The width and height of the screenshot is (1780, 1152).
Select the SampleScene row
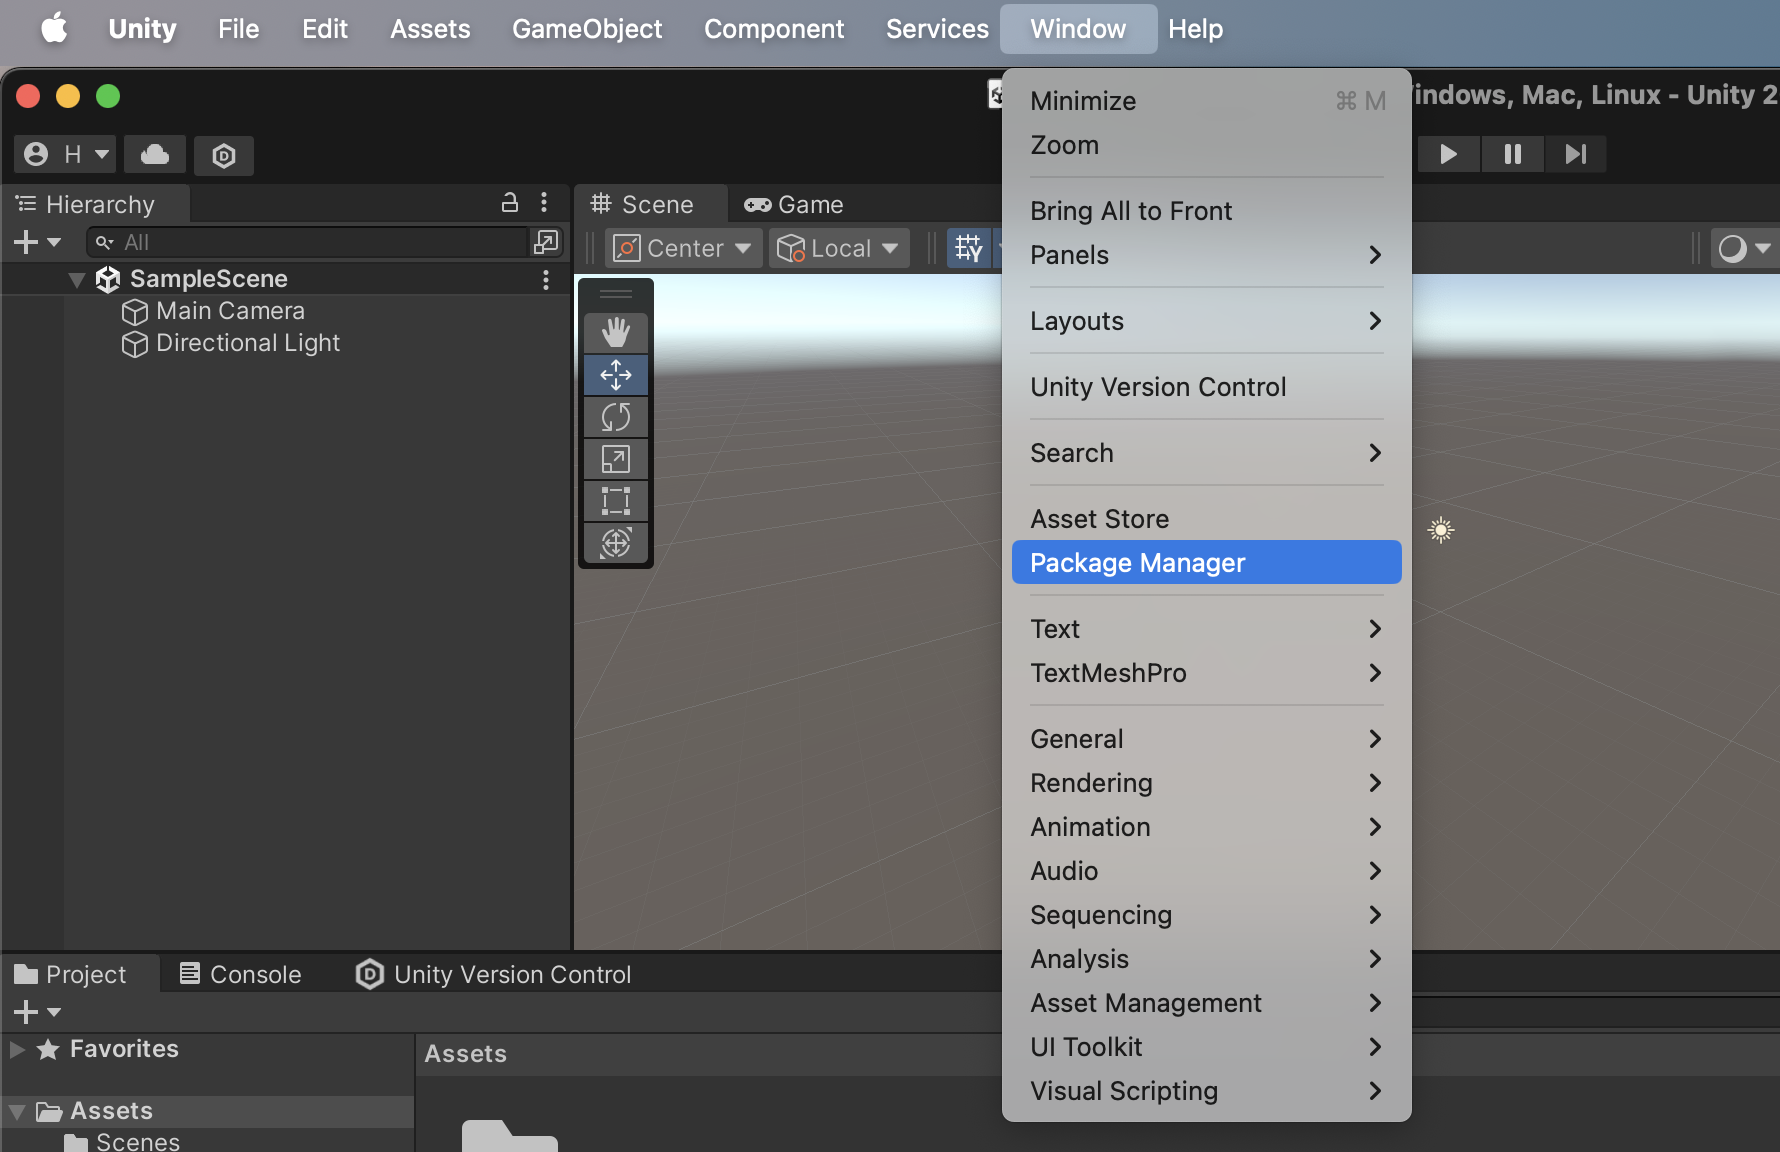286,279
